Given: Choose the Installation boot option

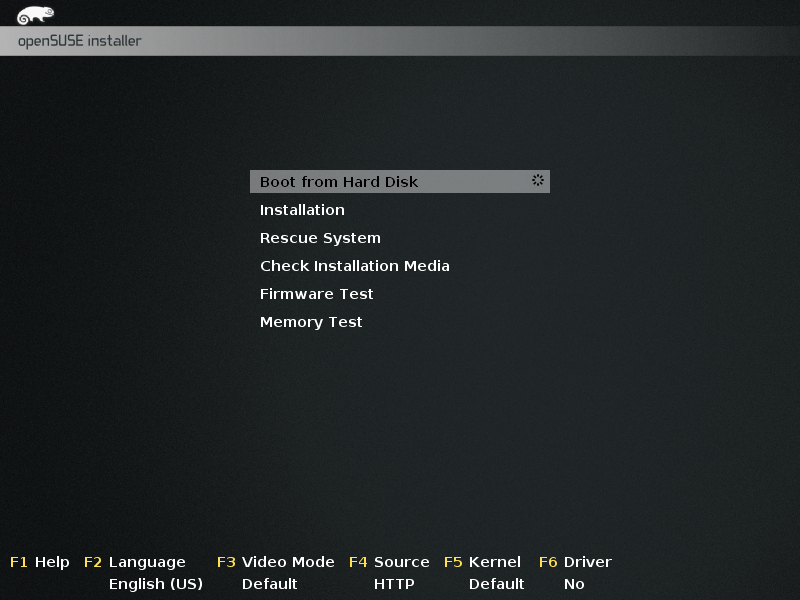Looking at the screenshot, I should pos(302,210).
